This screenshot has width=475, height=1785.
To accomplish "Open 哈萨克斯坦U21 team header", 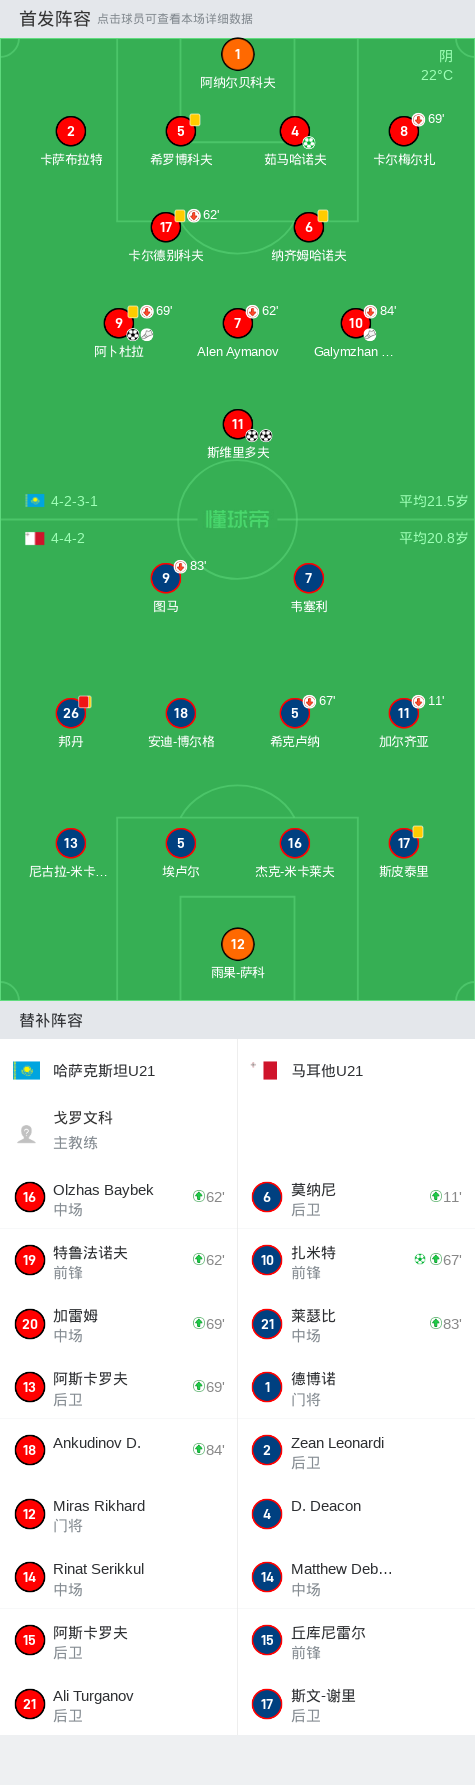I will (x=118, y=1070).
